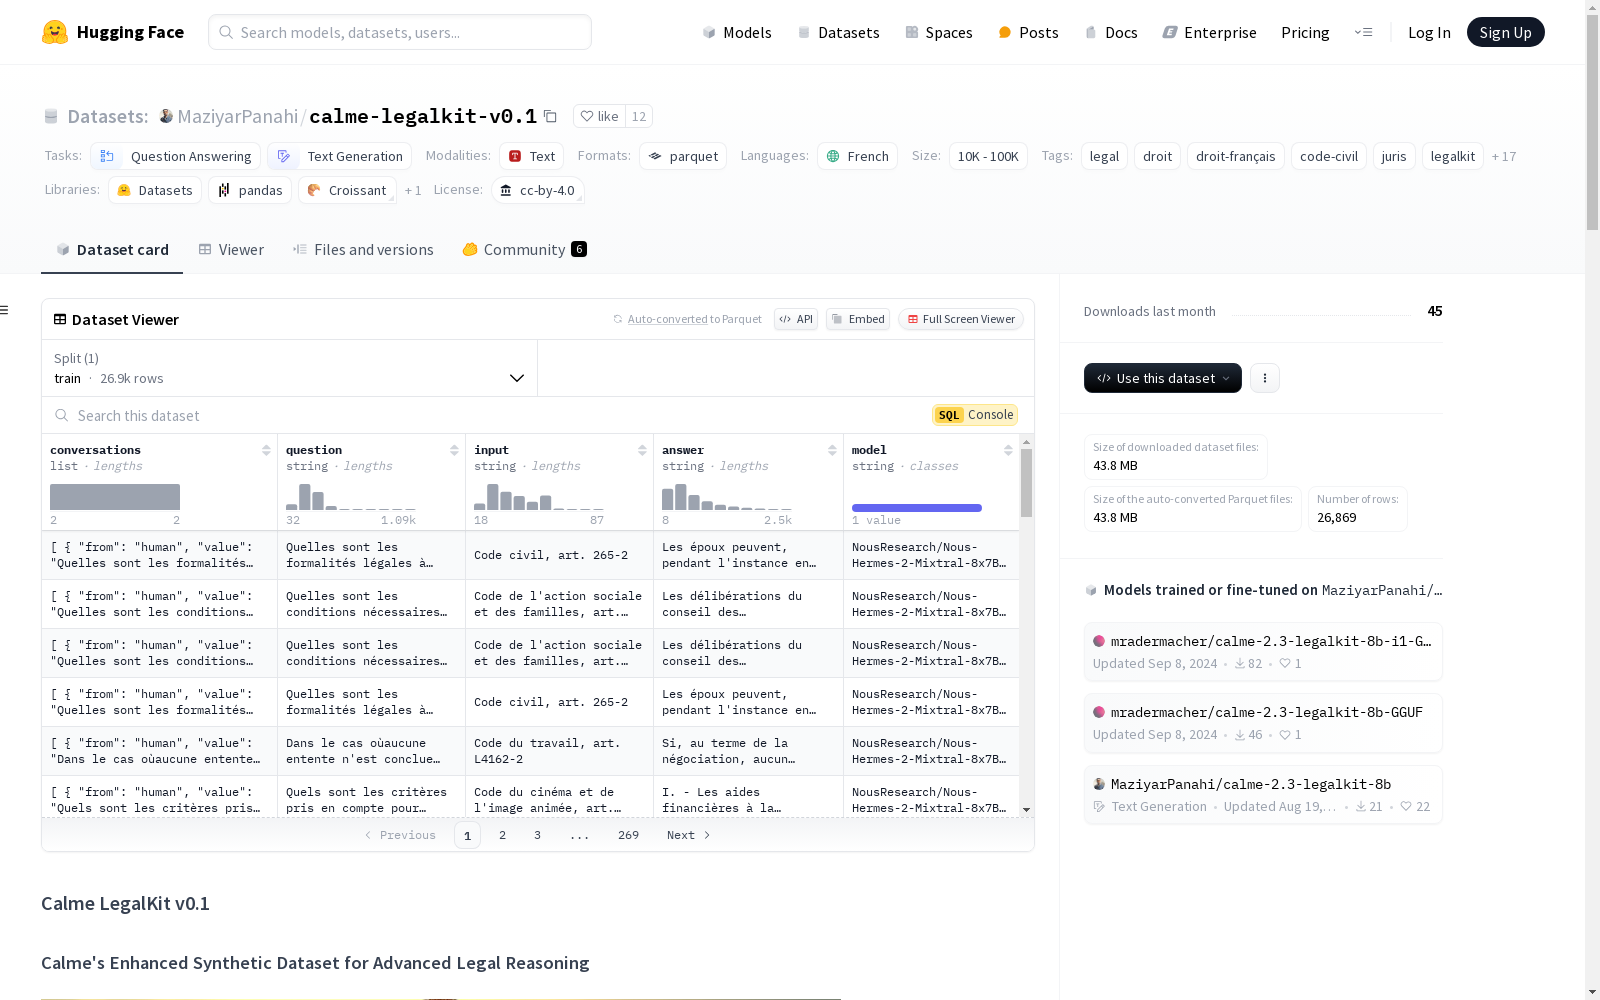Jump to page 269 of the table
Viewport: 1600px width, 1000px height.
[628, 835]
